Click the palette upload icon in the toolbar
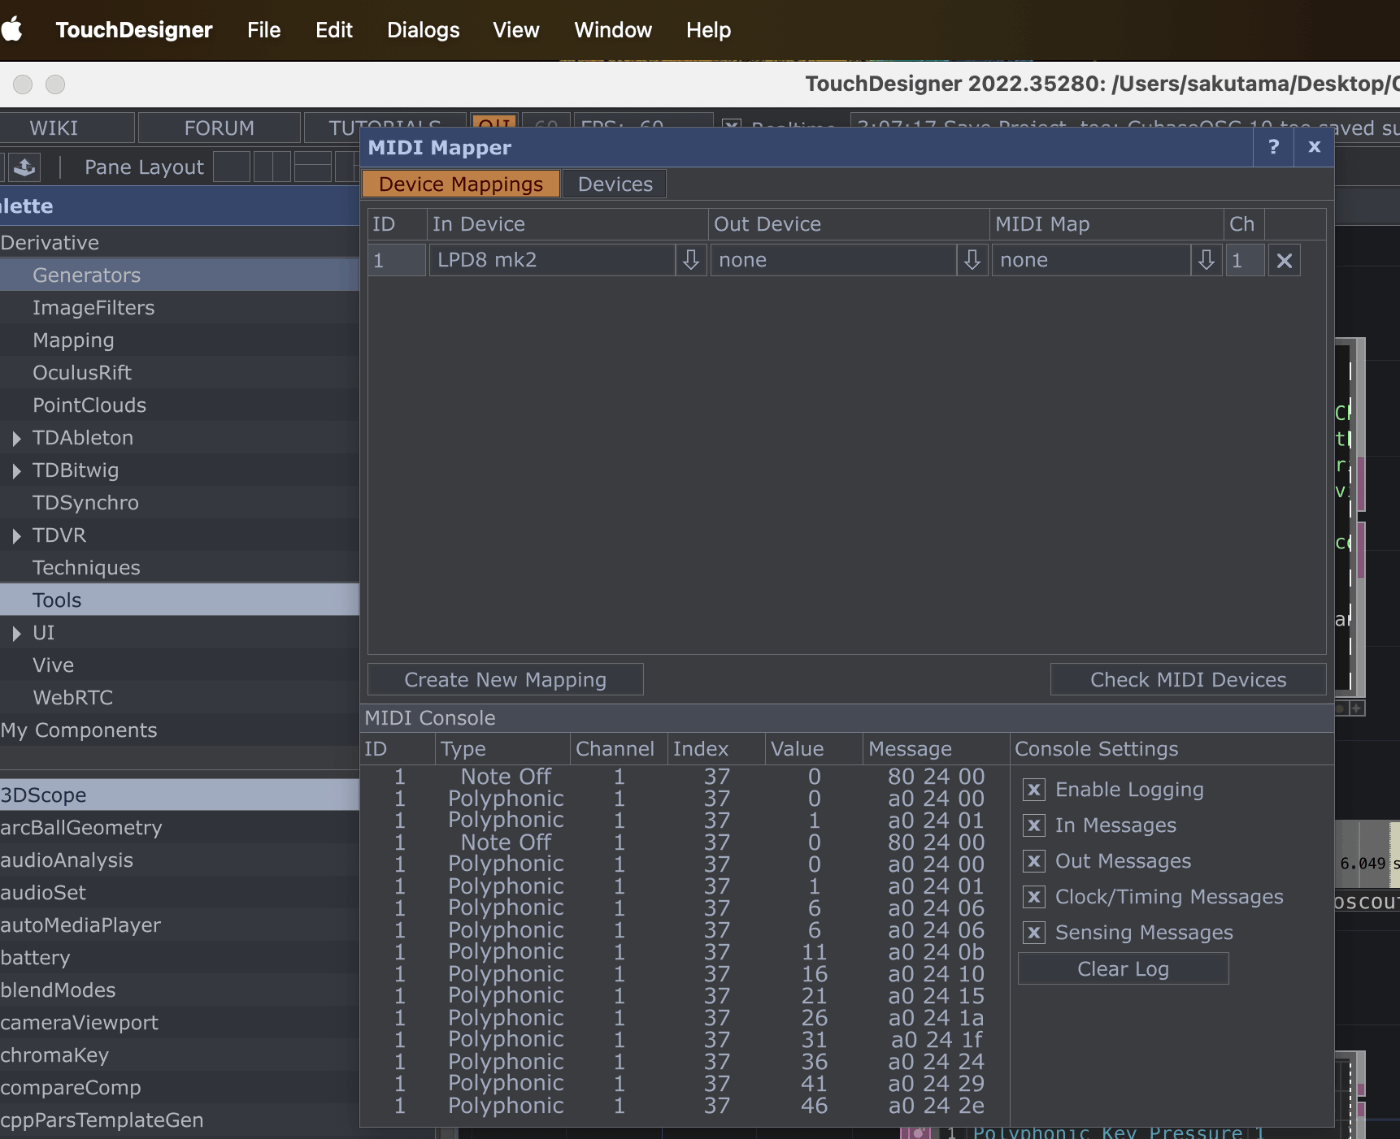This screenshot has width=1400, height=1139. pos(24,167)
